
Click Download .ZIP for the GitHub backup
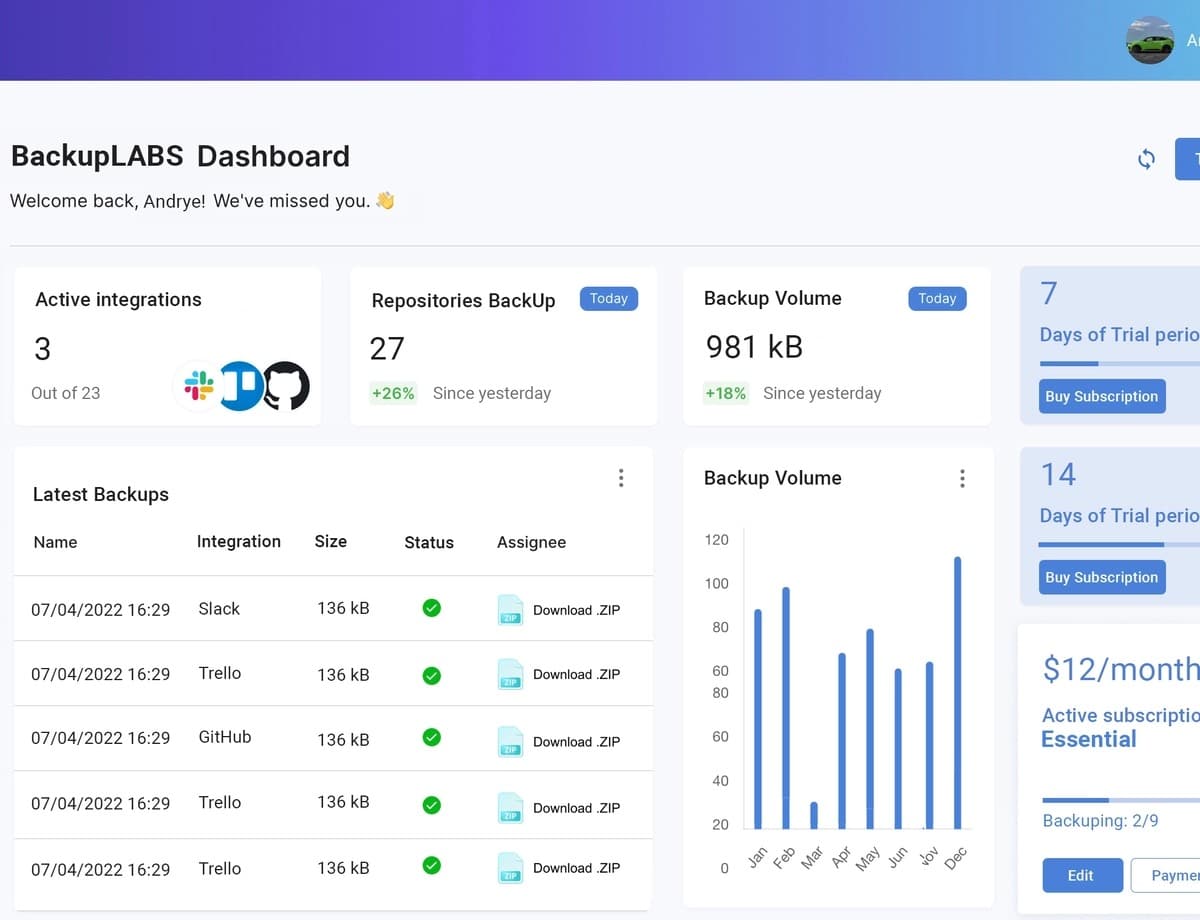(575, 741)
